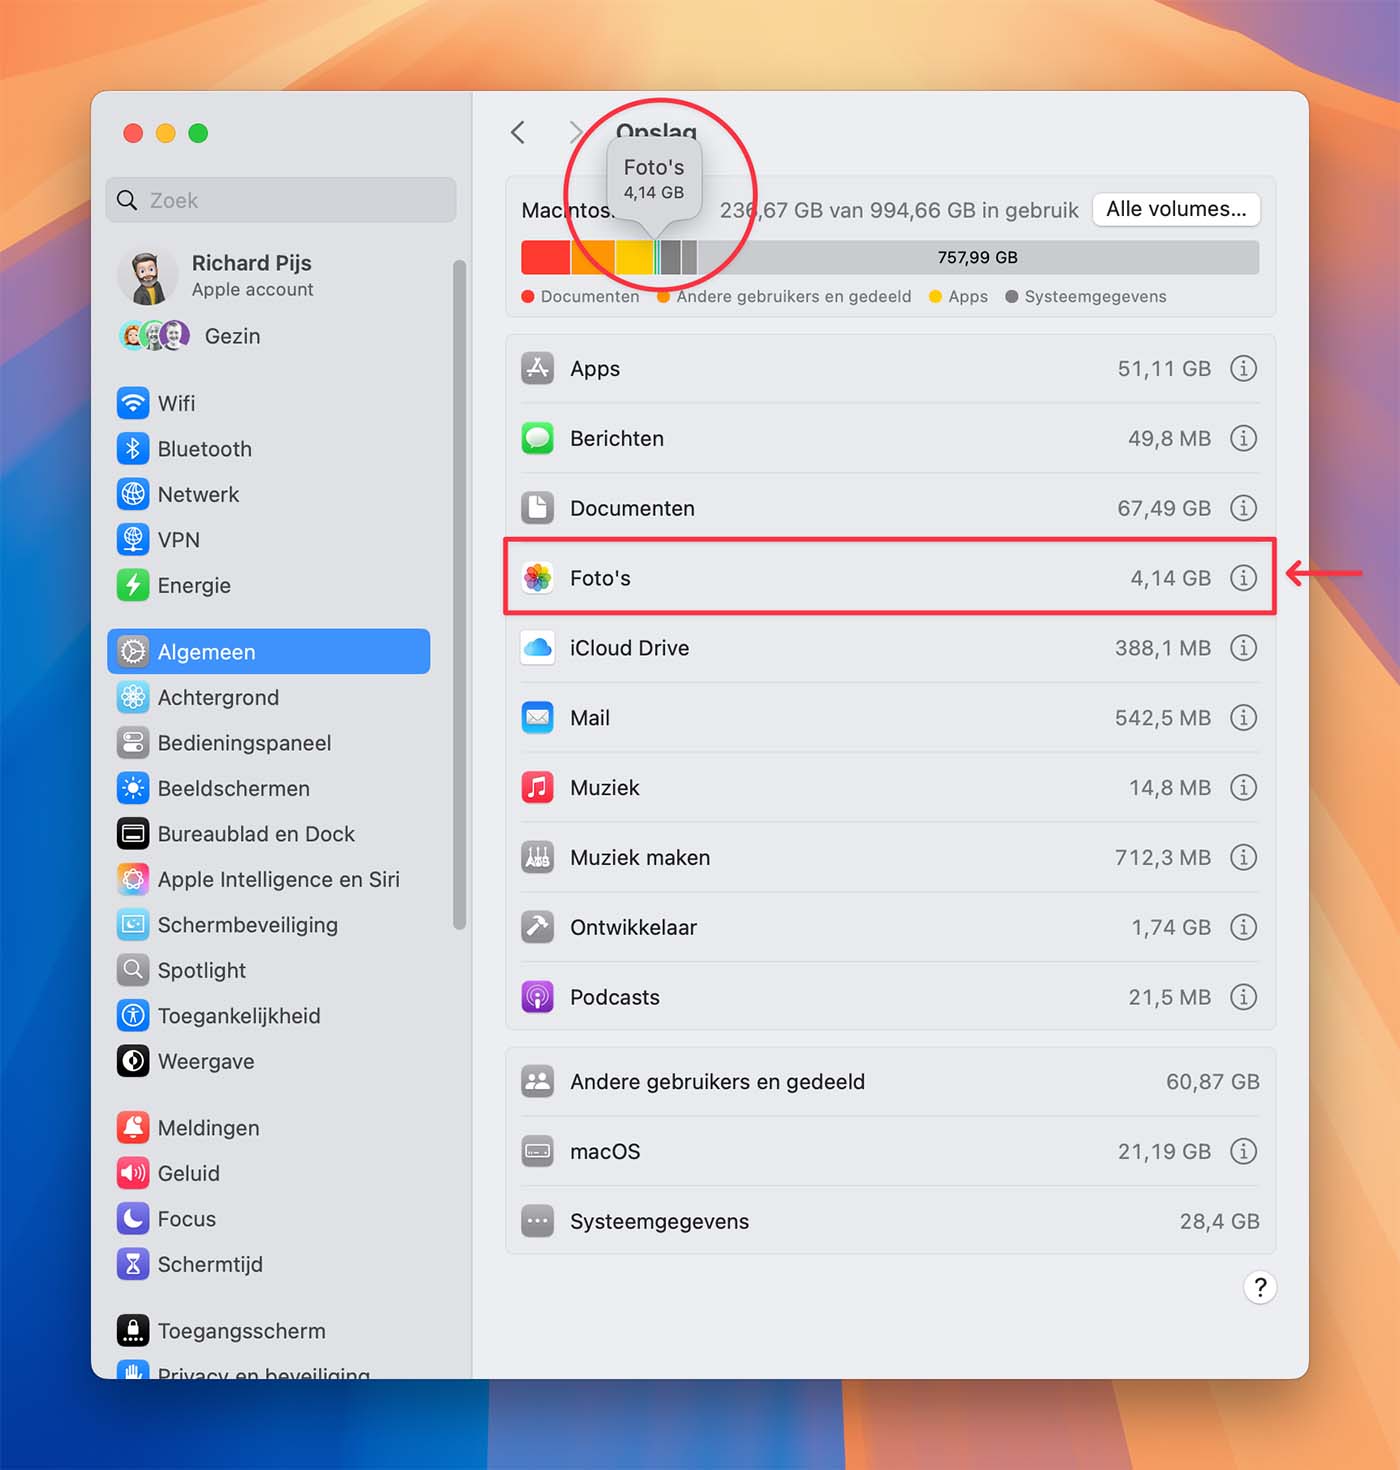1400x1470 pixels.
Task: Click the Alle volumes... button
Action: click(x=1176, y=209)
